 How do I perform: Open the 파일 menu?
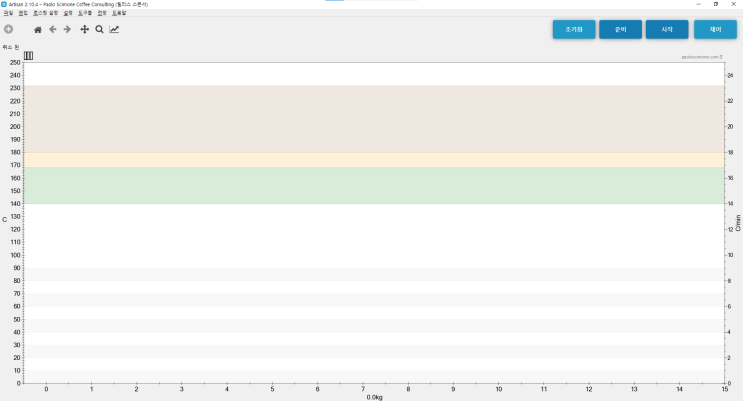9,13
